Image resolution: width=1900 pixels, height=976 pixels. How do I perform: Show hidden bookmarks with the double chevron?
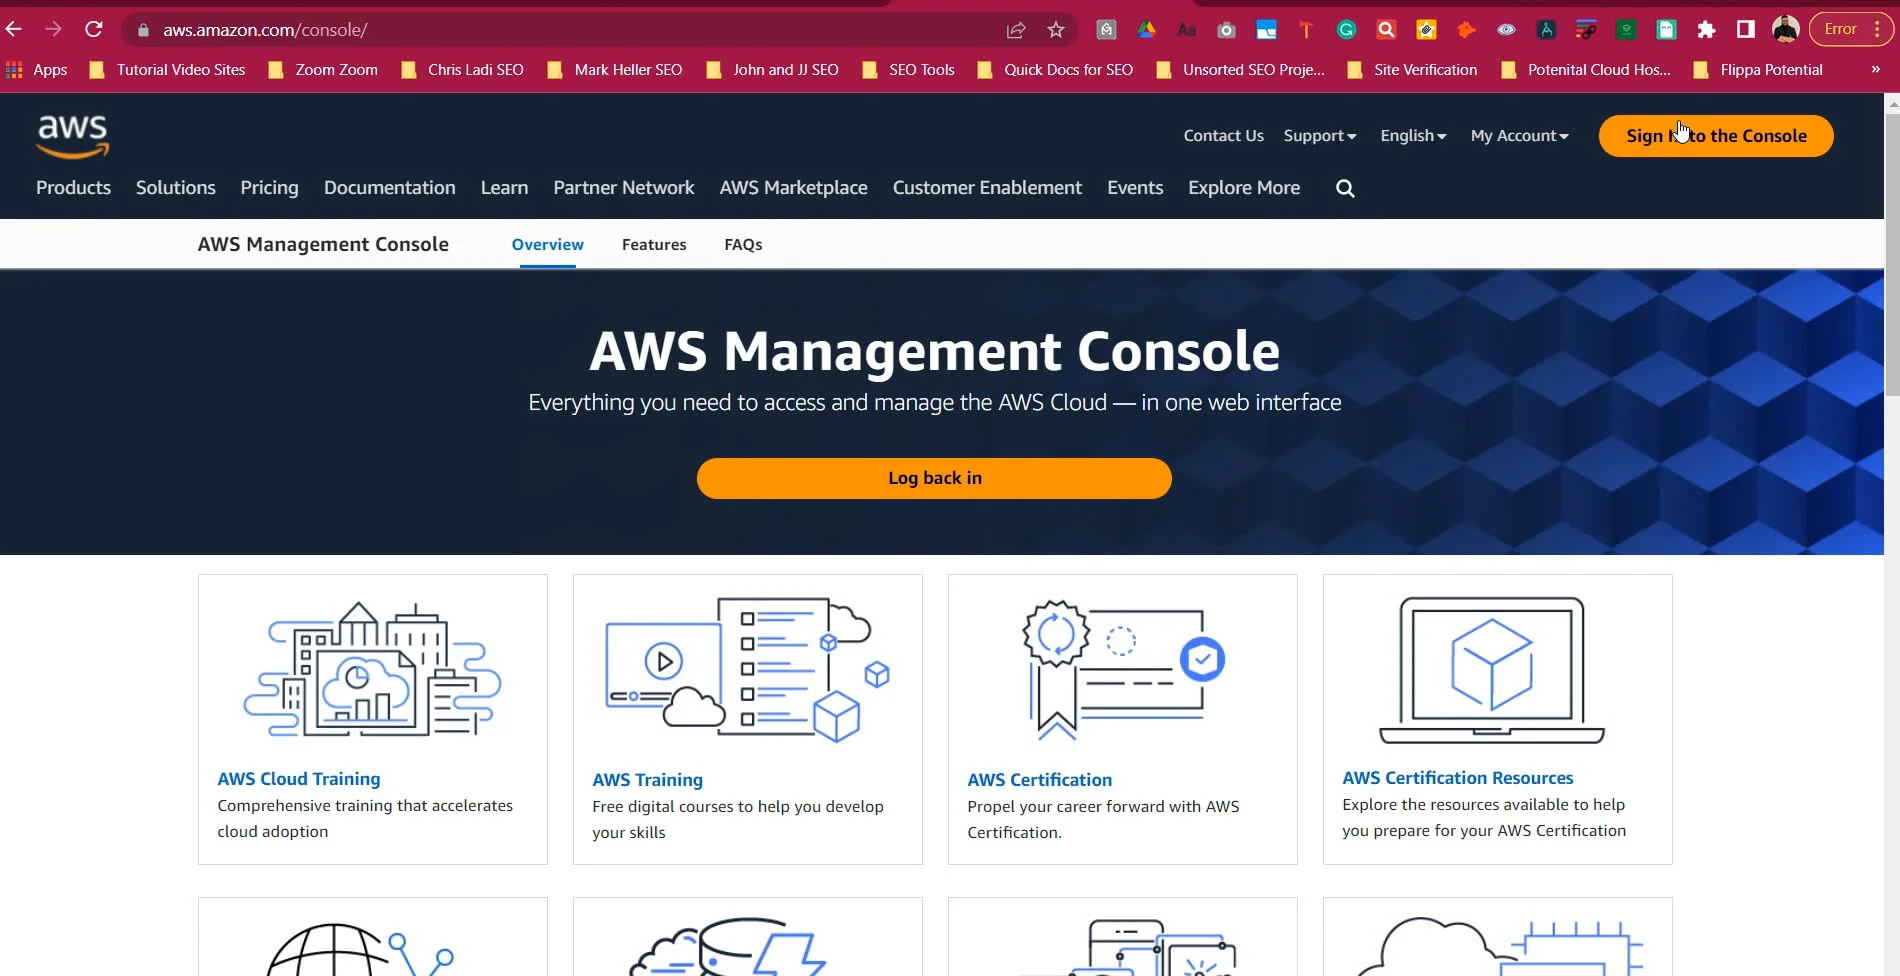[1875, 70]
